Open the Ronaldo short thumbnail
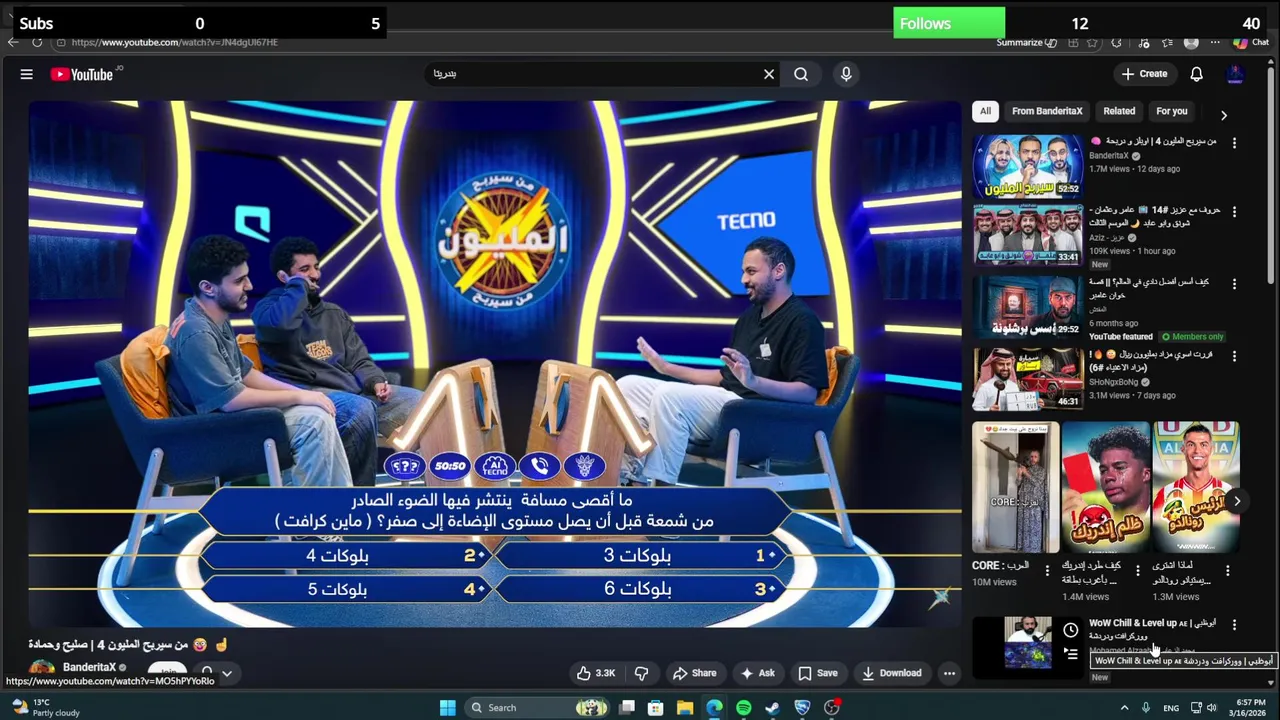Image resolution: width=1280 pixels, height=720 pixels. coord(1196,488)
